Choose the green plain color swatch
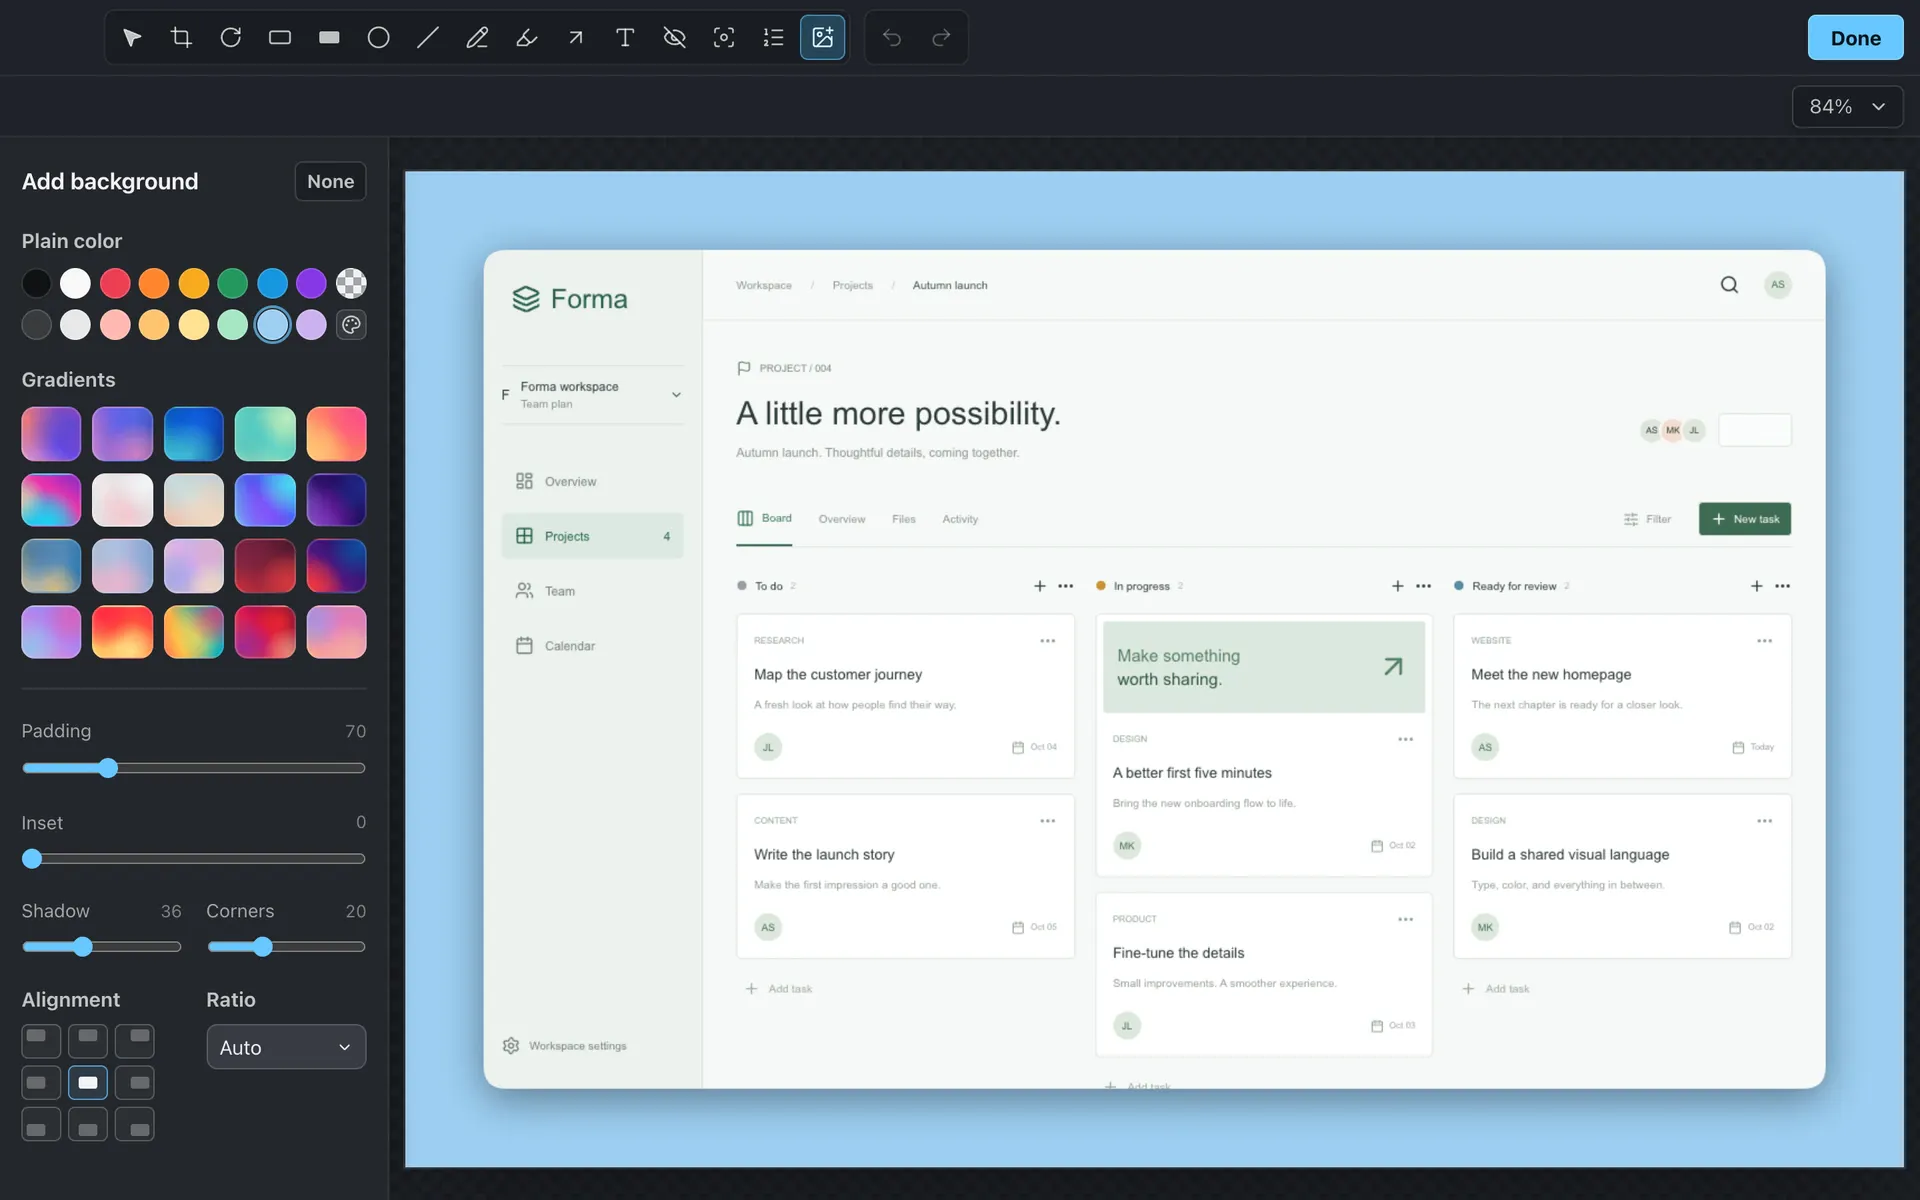Image resolution: width=1920 pixels, height=1200 pixels. point(233,284)
